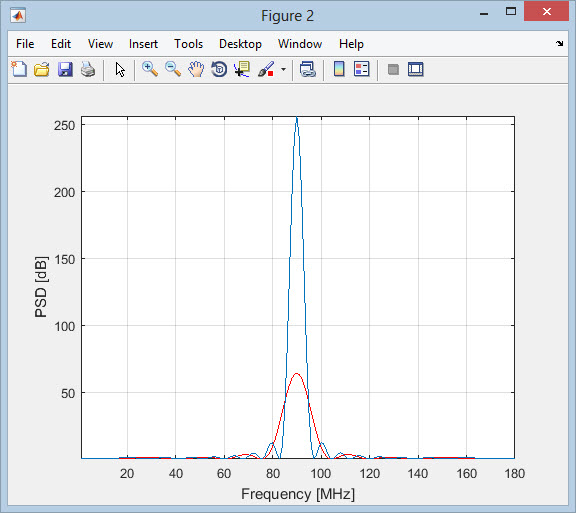Insert a colorbar using the toolbar icon
576x513 pixels.
click(339, 69)
